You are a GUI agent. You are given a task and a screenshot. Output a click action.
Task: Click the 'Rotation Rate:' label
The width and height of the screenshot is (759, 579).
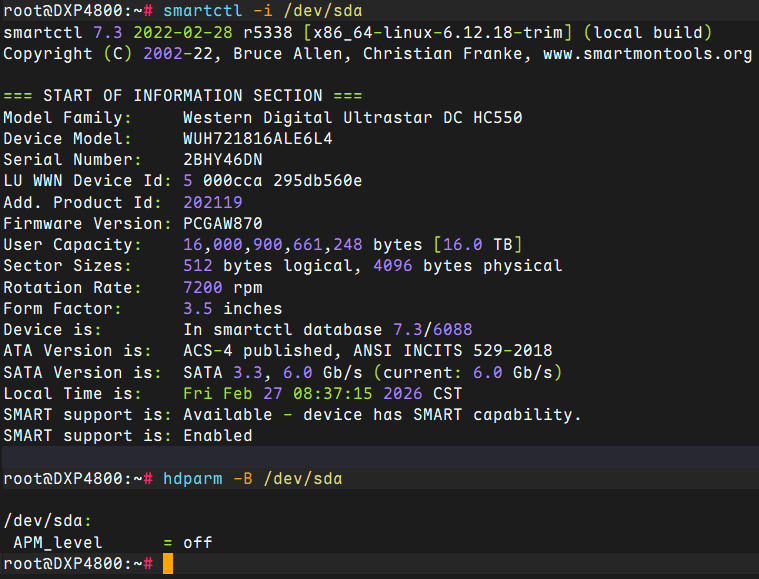tap(72, 288)
